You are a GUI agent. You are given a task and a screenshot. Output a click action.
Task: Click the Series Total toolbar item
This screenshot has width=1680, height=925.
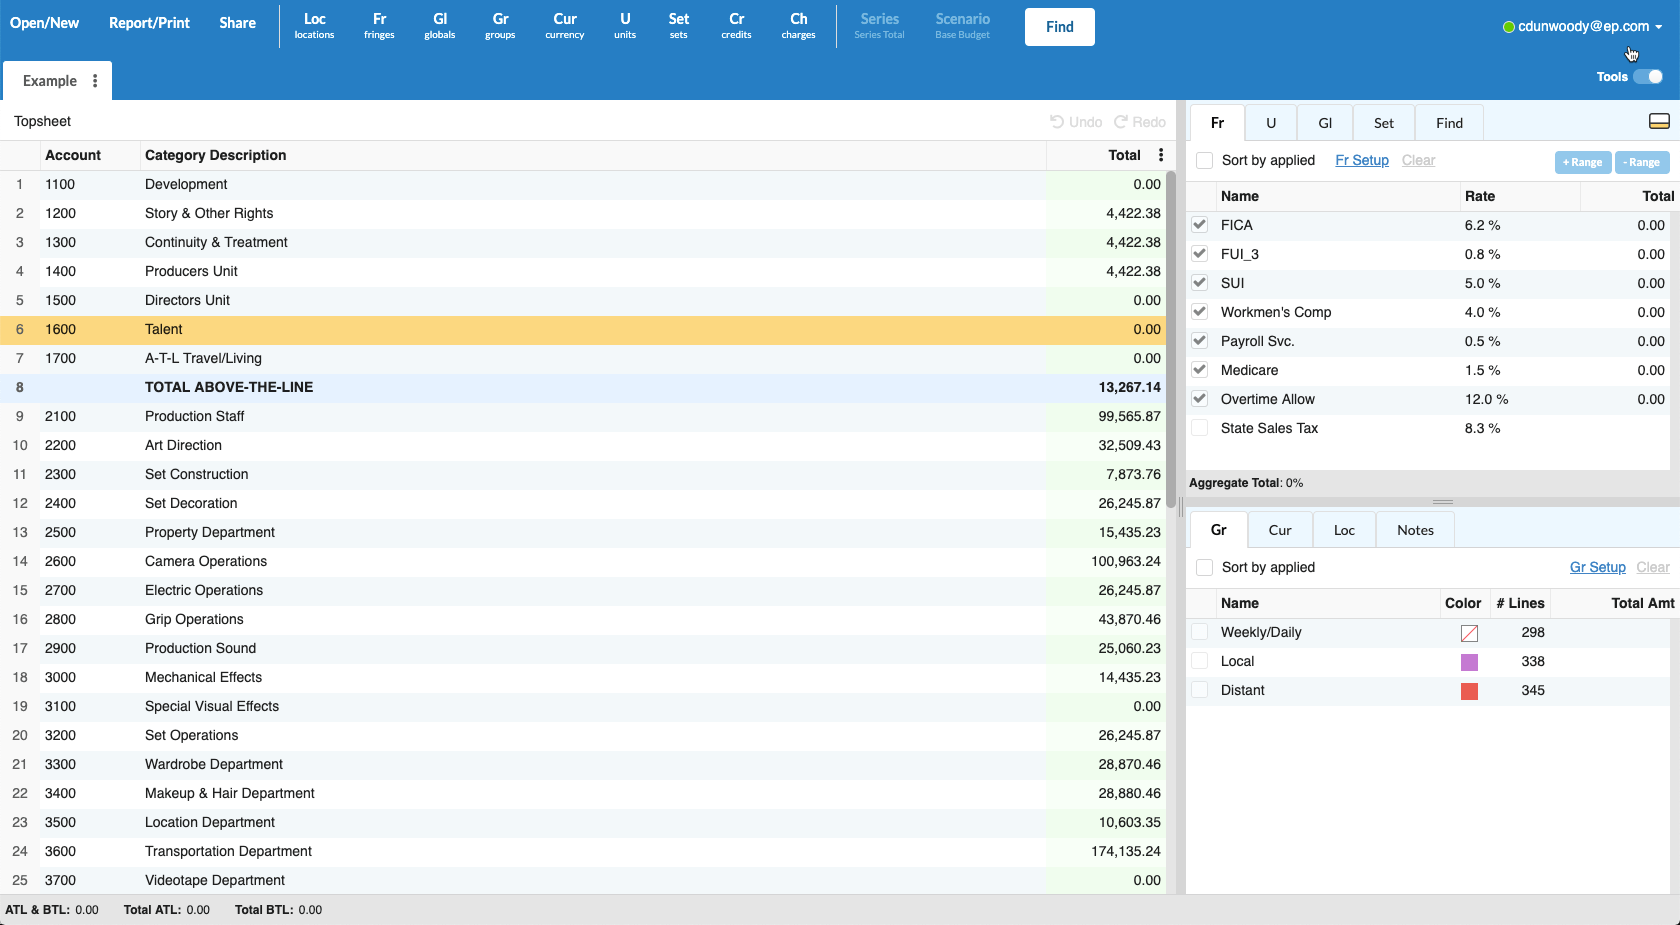pyautogui.click(x=879, y=26)
